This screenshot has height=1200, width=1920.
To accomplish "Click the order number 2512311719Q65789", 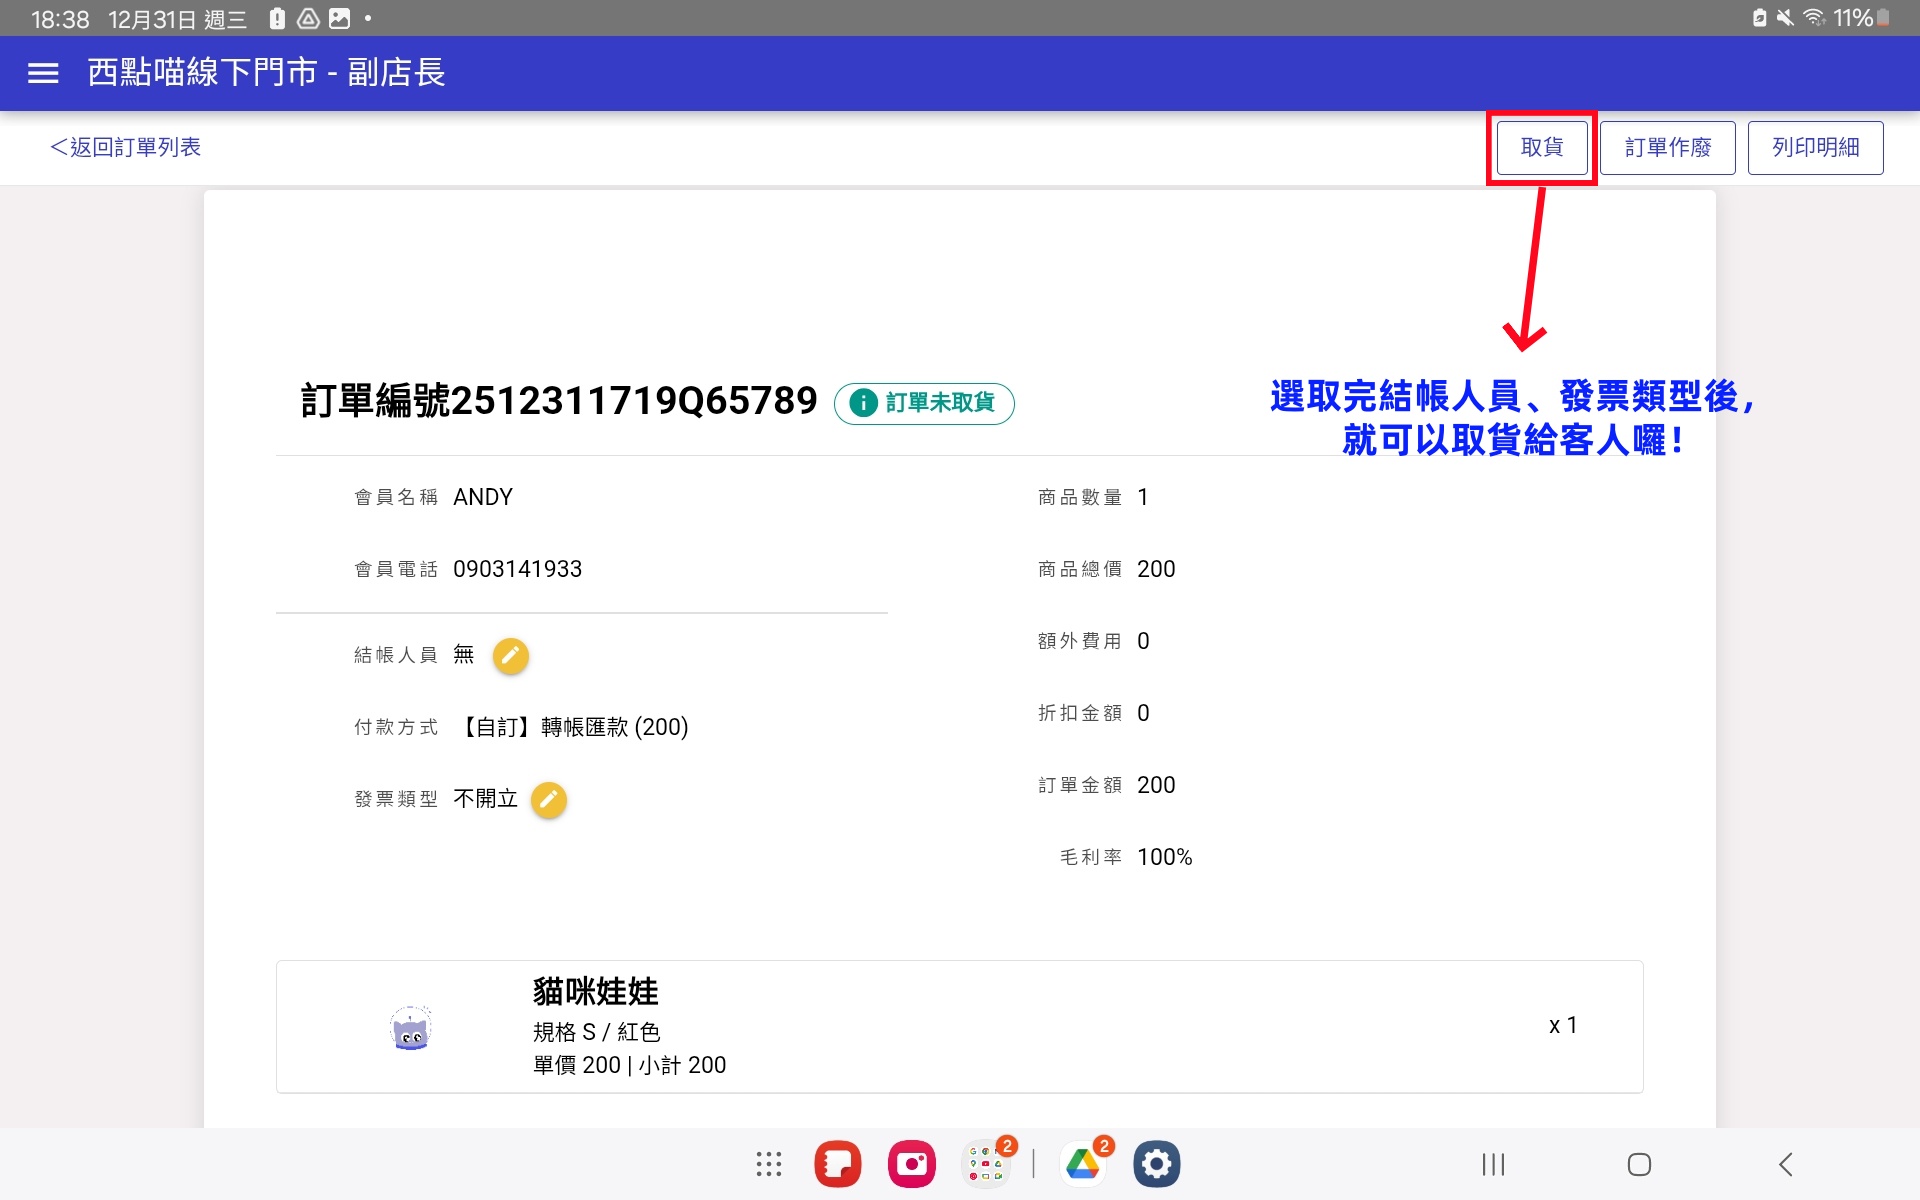I will (x=634, y=401).
